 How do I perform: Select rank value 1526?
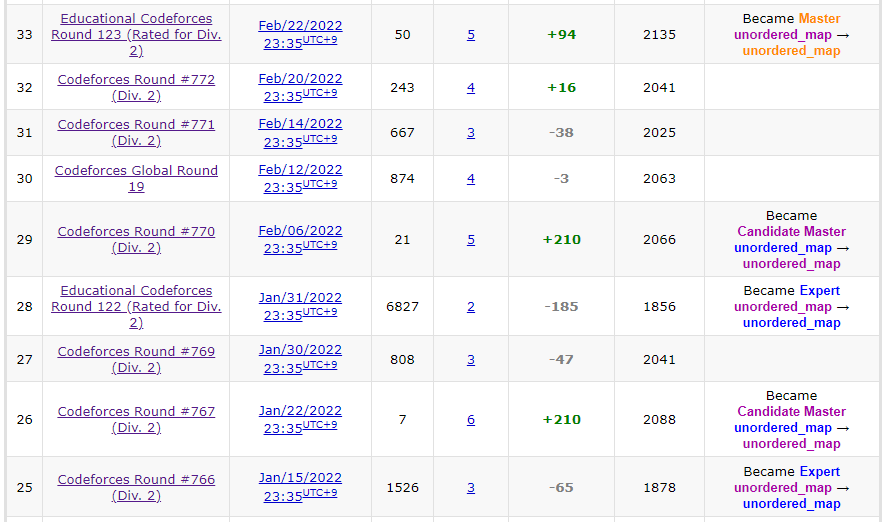(x=402, y=488)
